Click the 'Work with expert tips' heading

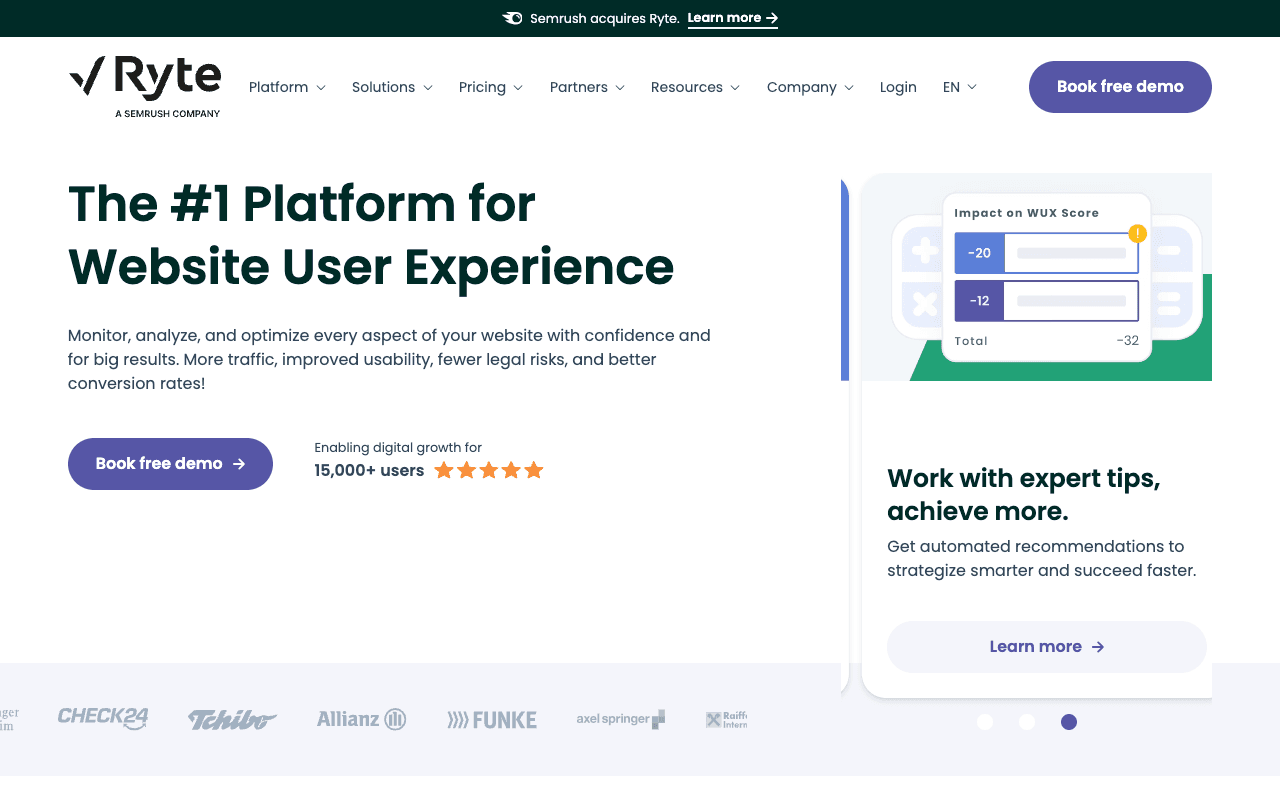[x=1024, y=494]
